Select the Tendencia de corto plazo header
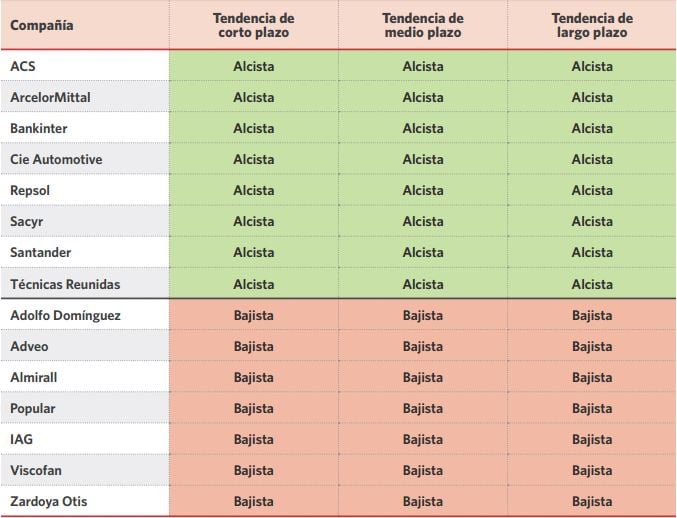 [253, 25]
